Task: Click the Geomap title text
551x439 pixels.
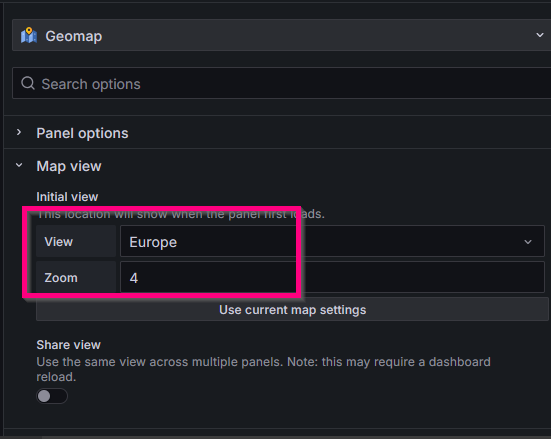Action: click(74, 36)
